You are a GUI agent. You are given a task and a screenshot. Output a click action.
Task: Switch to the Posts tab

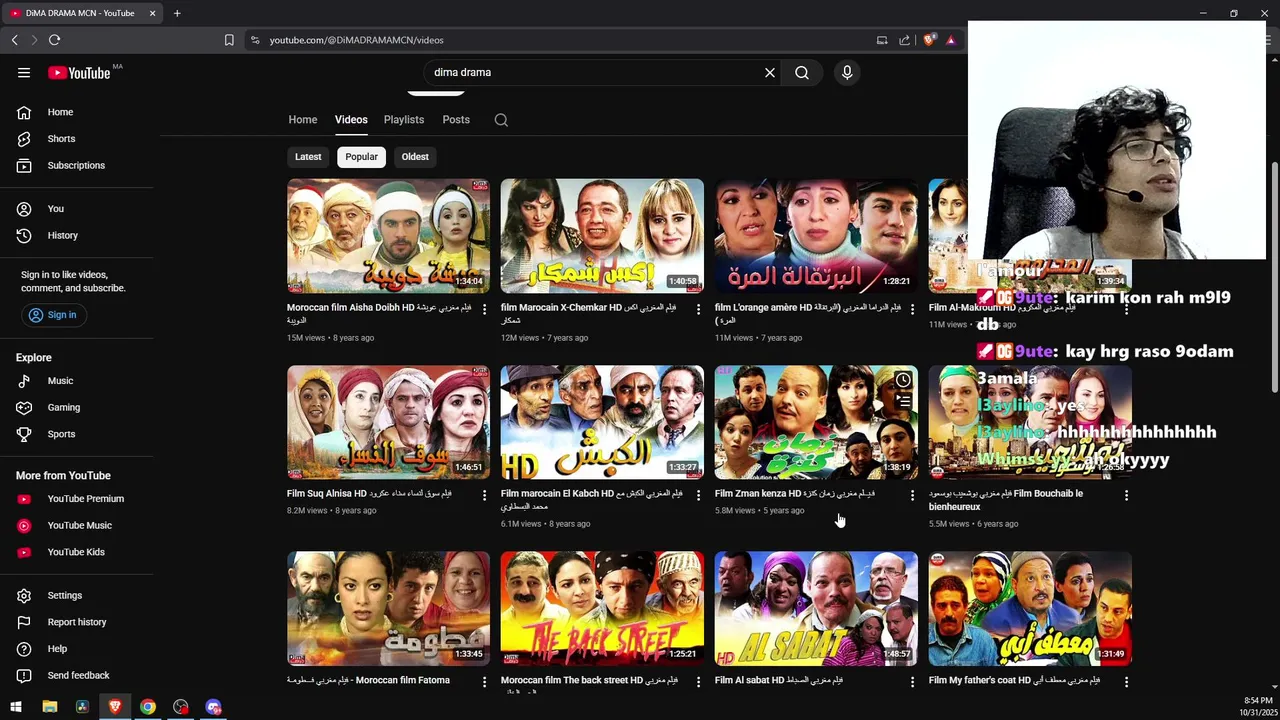(x=456, y=120)
